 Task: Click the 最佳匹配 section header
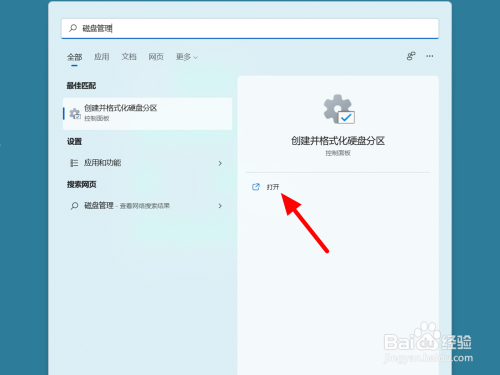pyautogui.click(x=81, y=86)
